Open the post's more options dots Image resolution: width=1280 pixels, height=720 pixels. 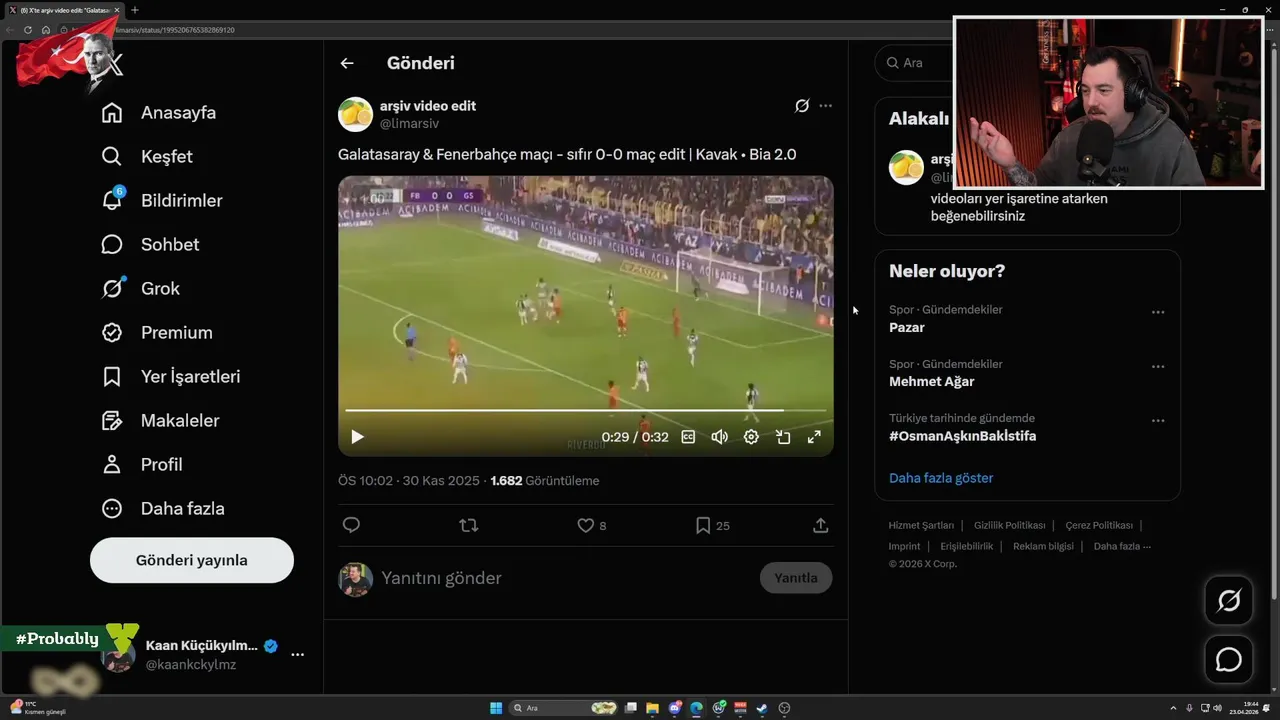pos(825,106)
